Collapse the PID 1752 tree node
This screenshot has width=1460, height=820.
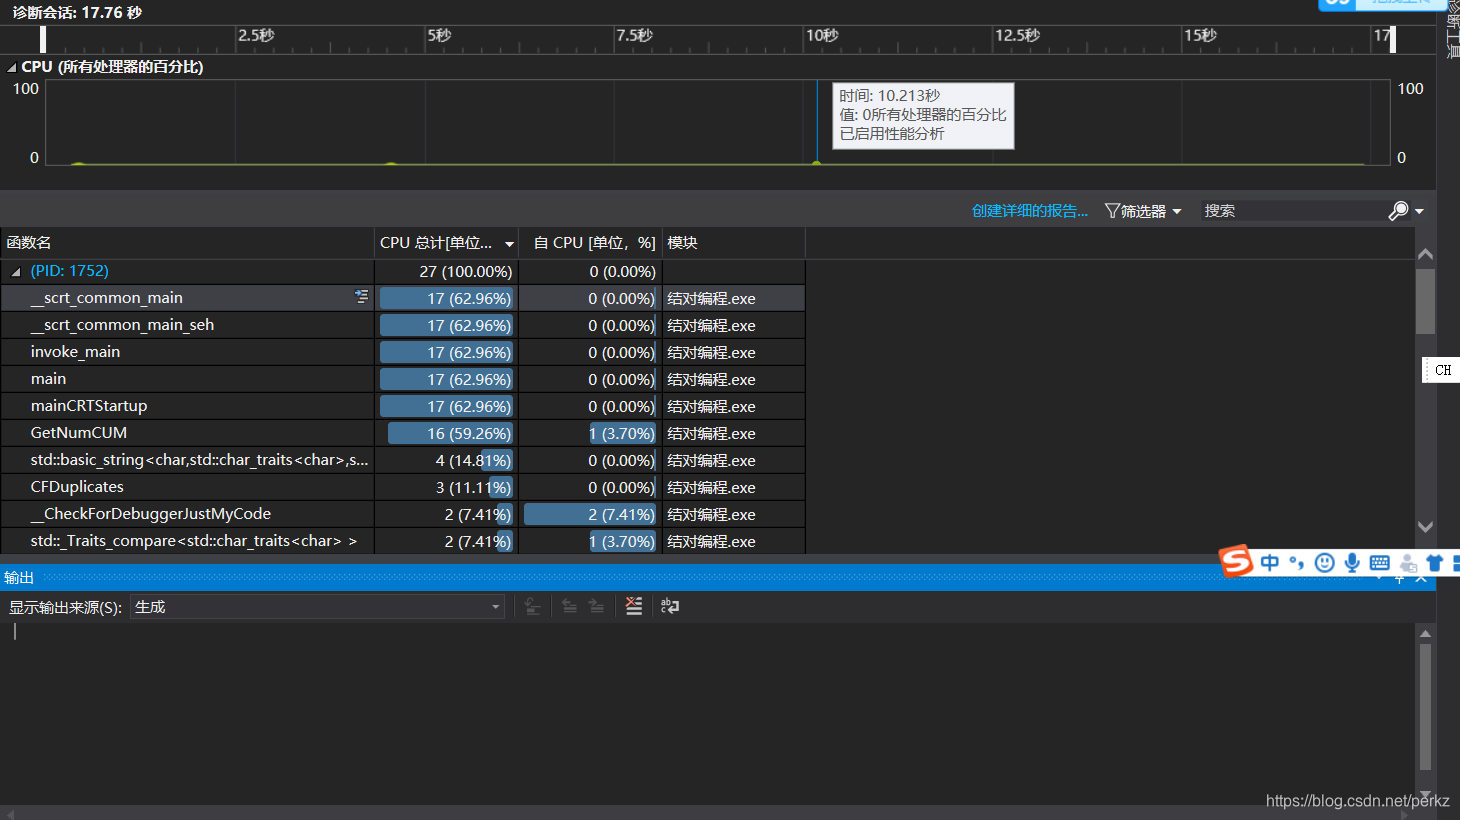16,271
